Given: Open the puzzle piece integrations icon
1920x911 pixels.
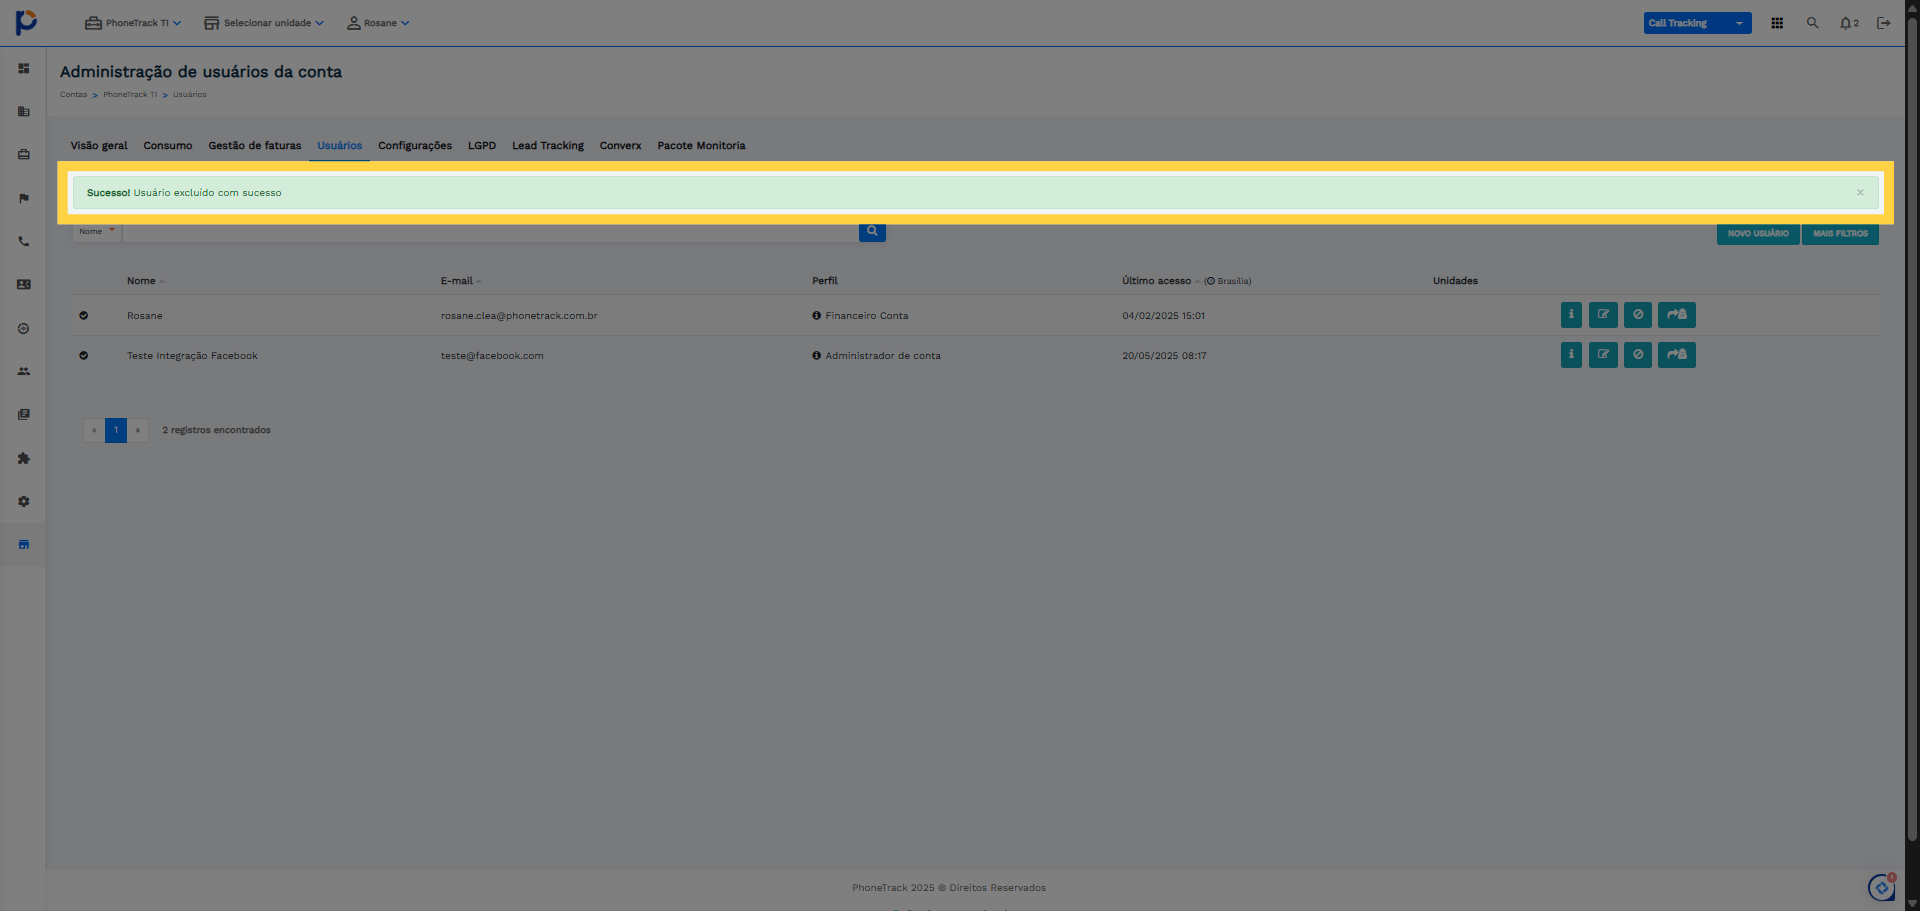Looking at the screenshot, I should click(24, 458).
